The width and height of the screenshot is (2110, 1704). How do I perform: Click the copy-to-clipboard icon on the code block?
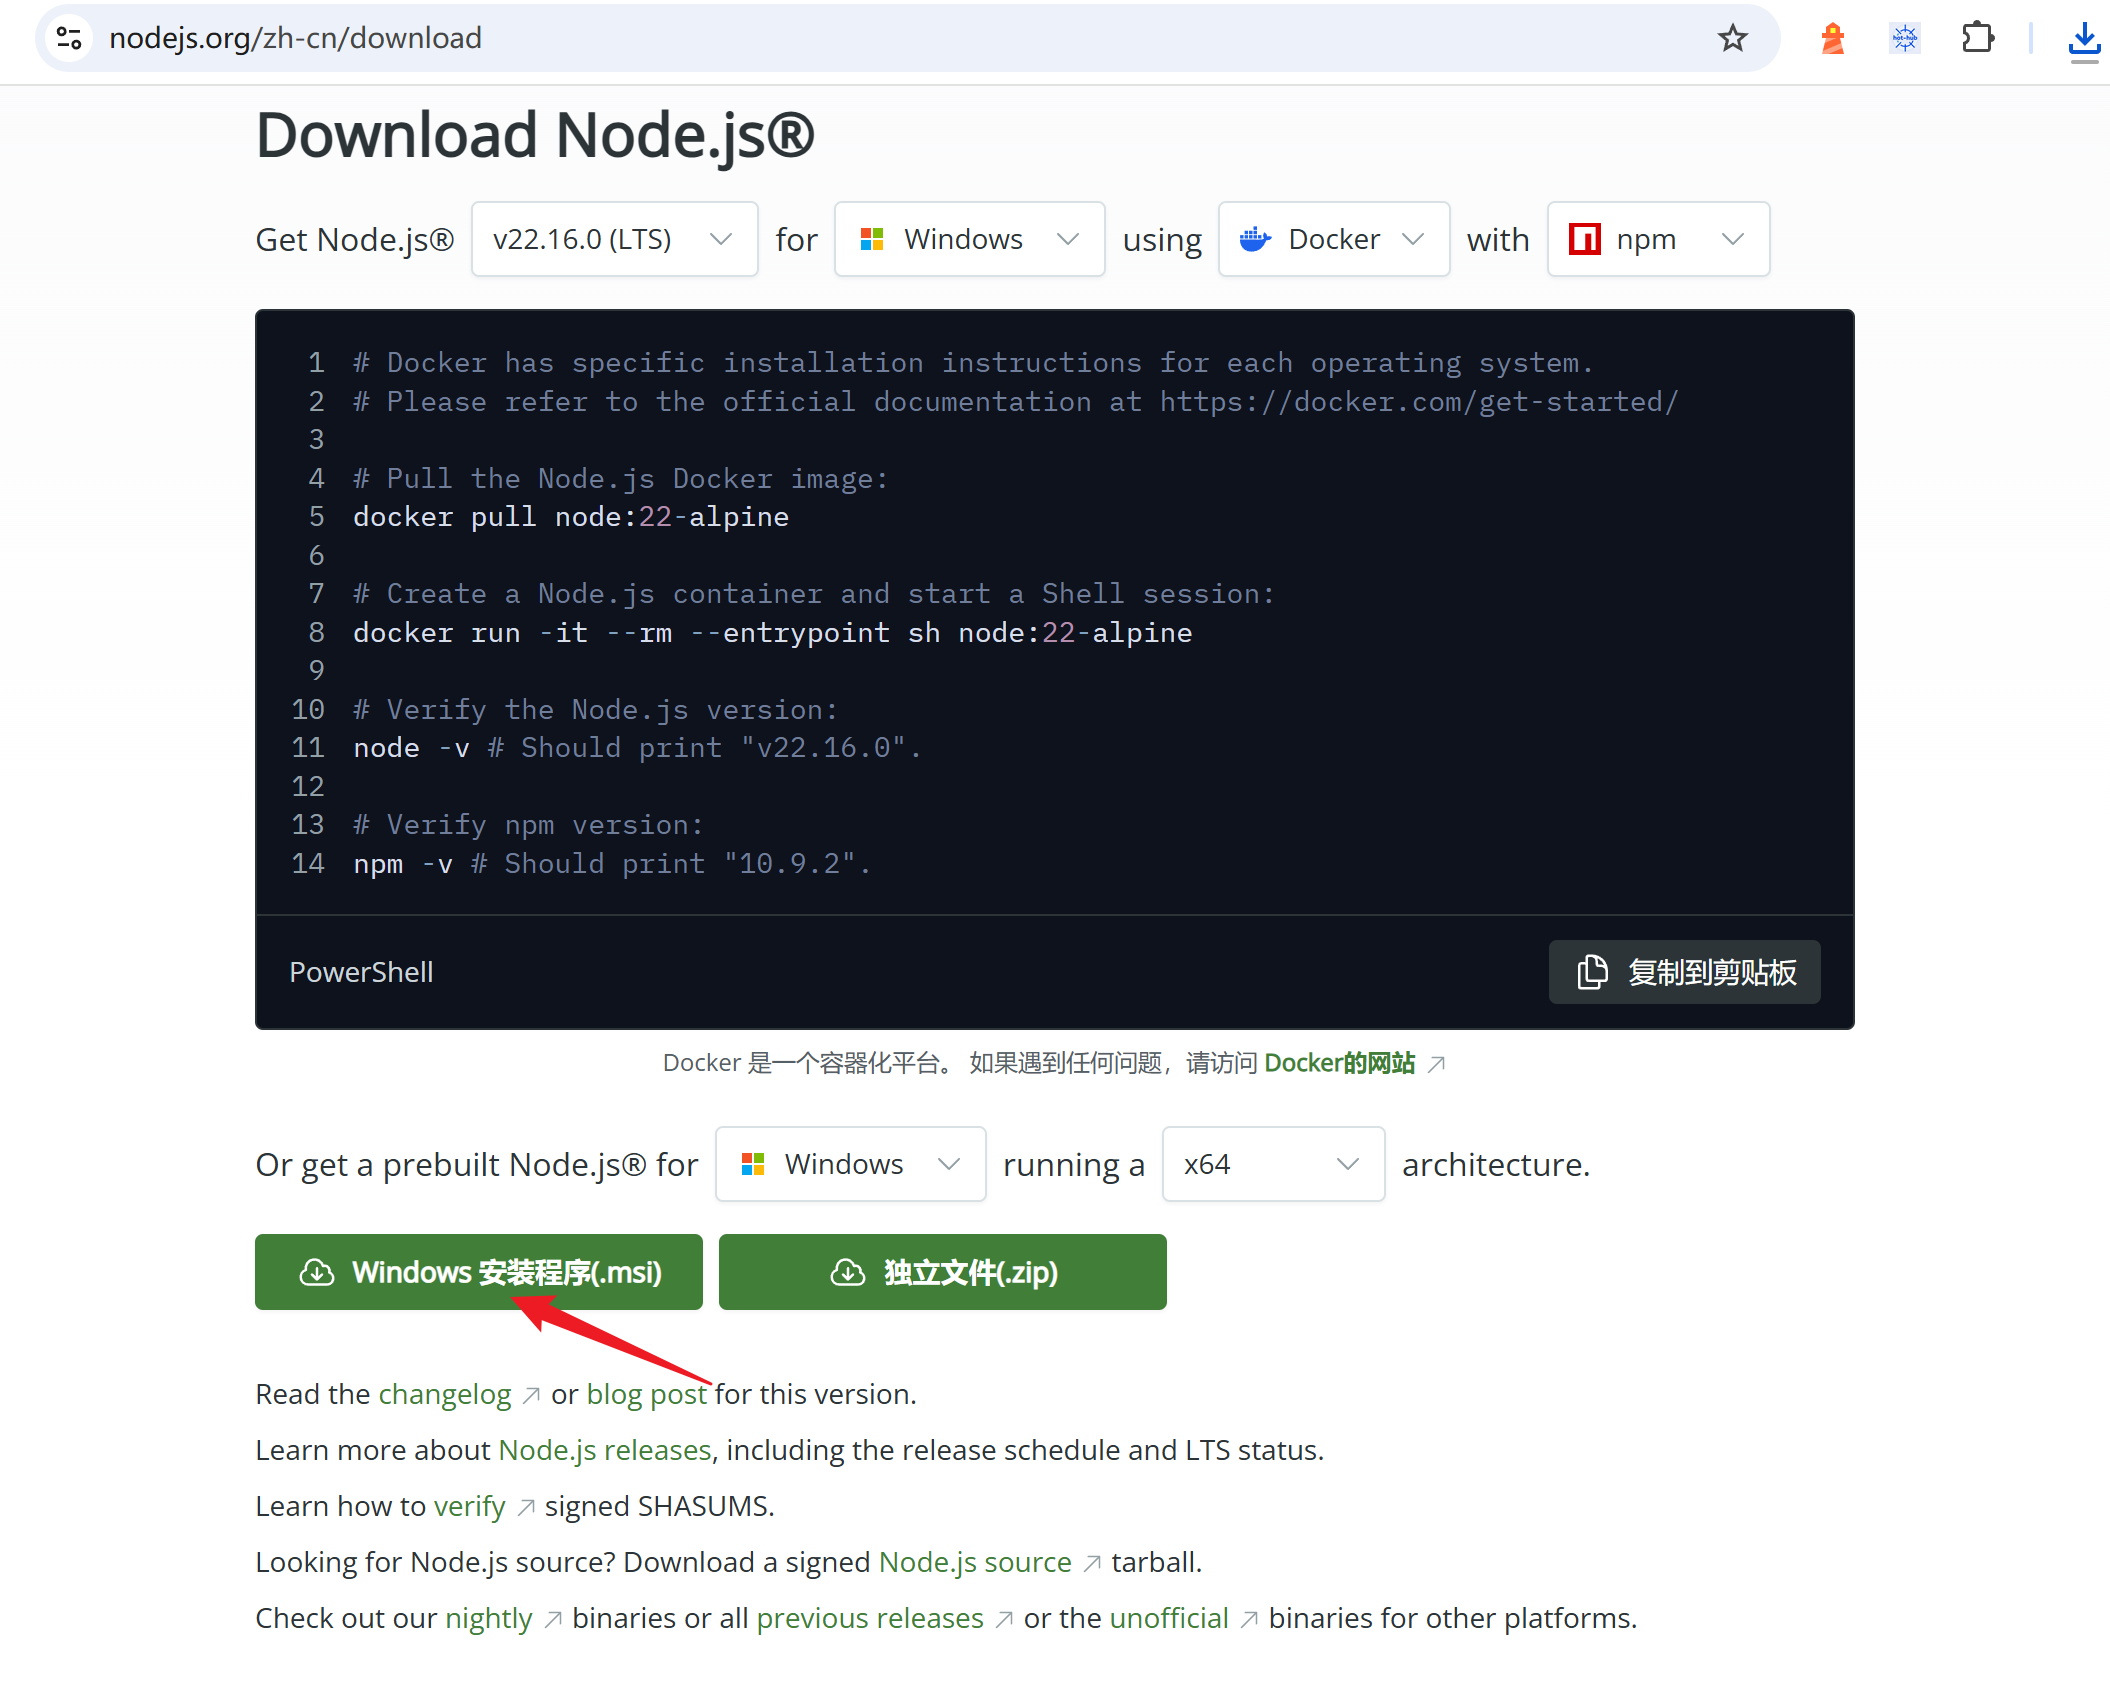pyautogui.click(x=1591, y=971)
